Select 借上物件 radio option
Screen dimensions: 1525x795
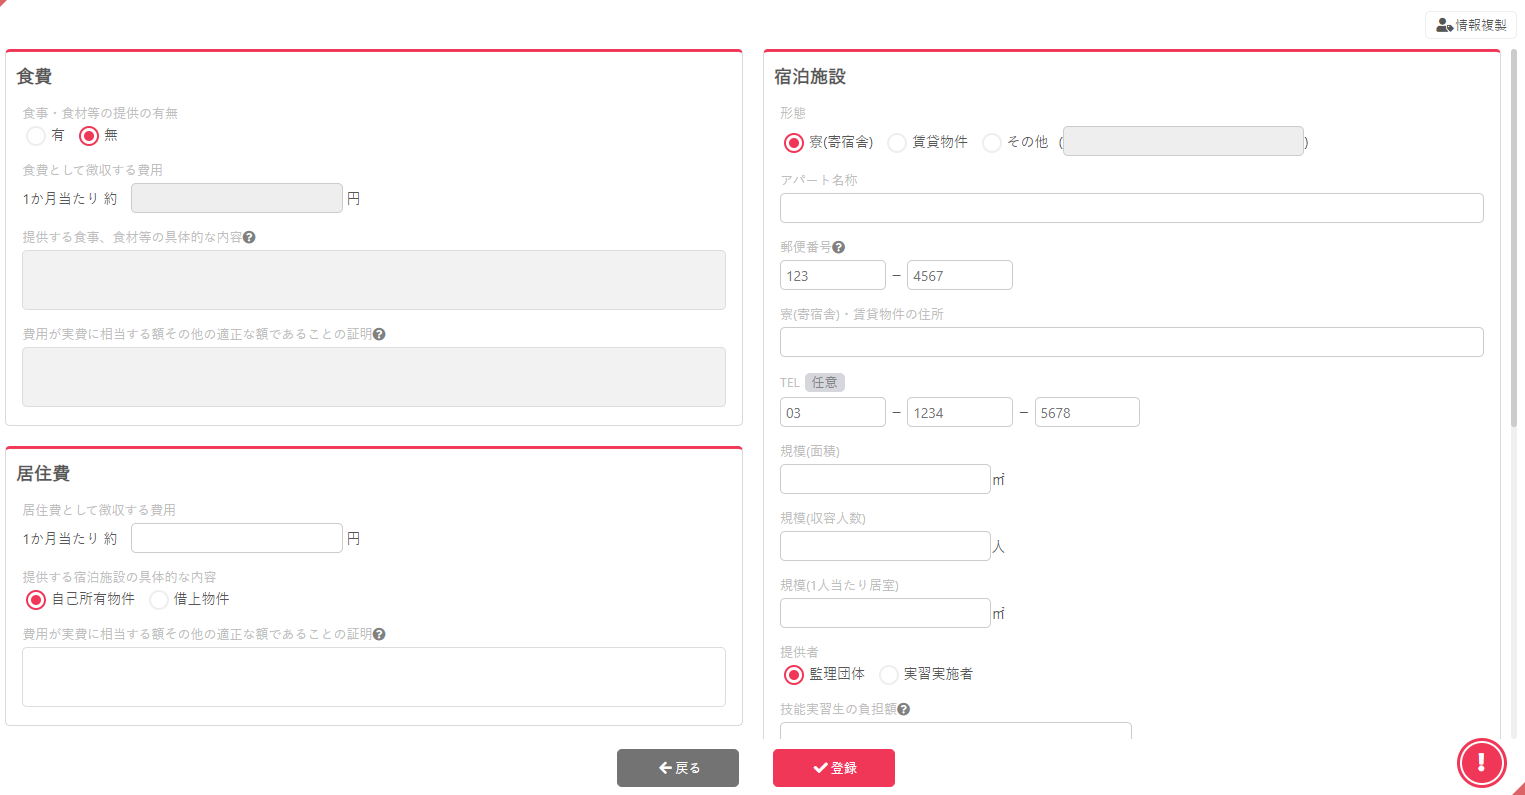click(159, 600)
